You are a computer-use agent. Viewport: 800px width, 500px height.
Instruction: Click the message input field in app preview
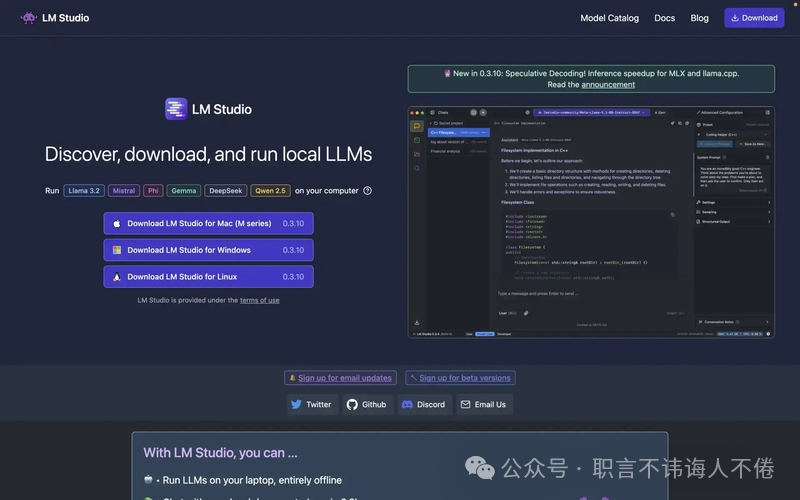(591, 293)
